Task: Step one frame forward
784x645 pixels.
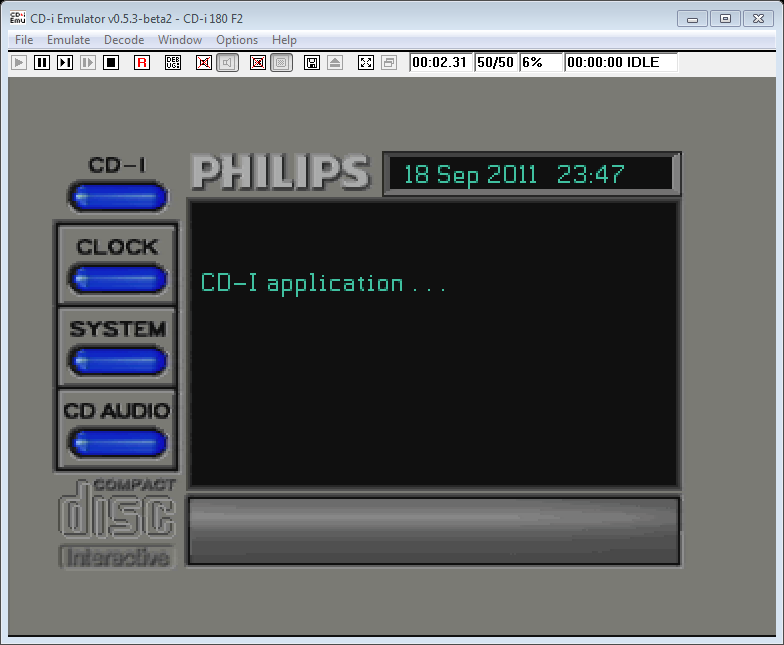Action: tap(65, 62)
